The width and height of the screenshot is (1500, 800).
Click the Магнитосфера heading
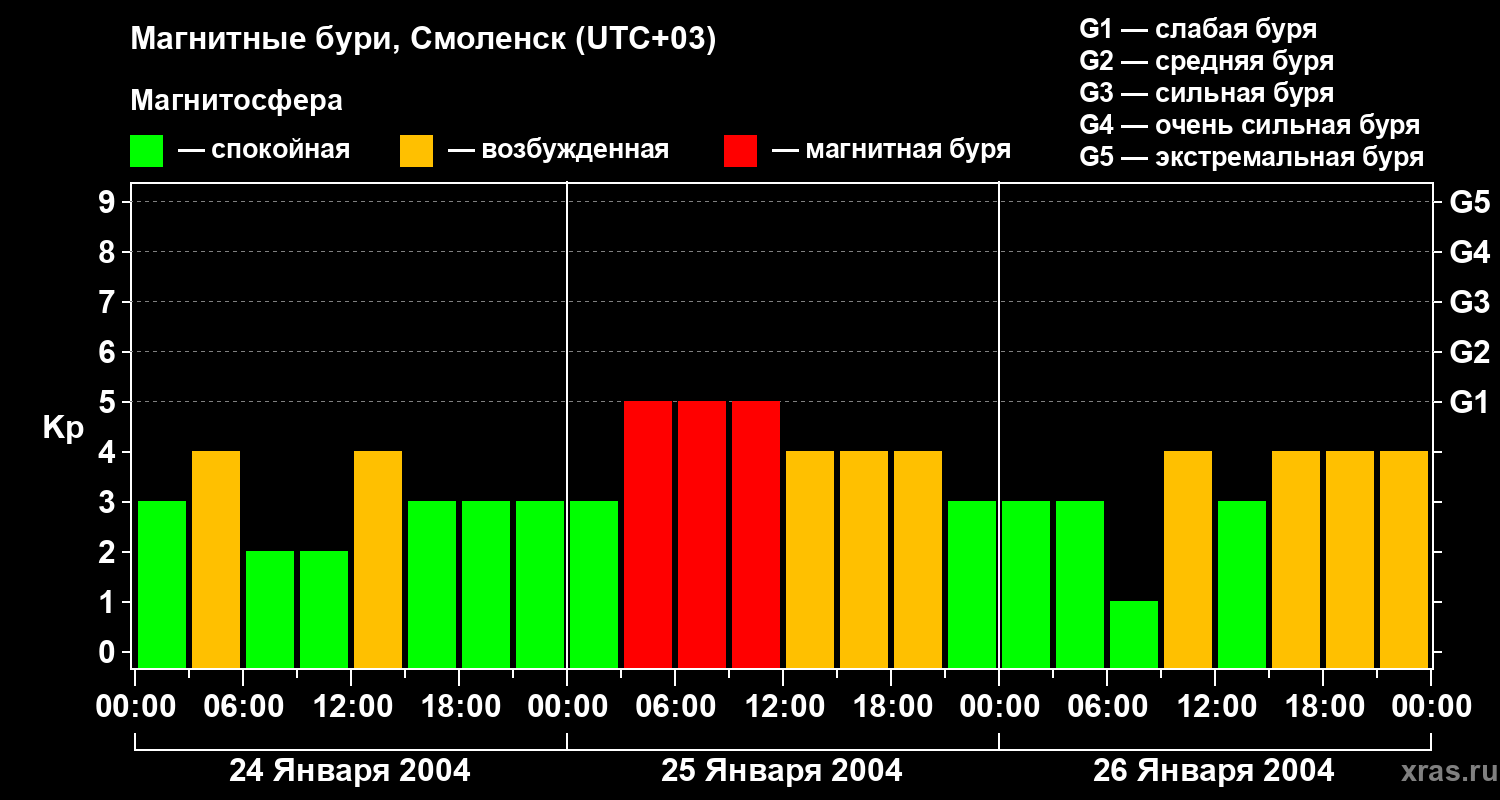click(x=236, y=101)
